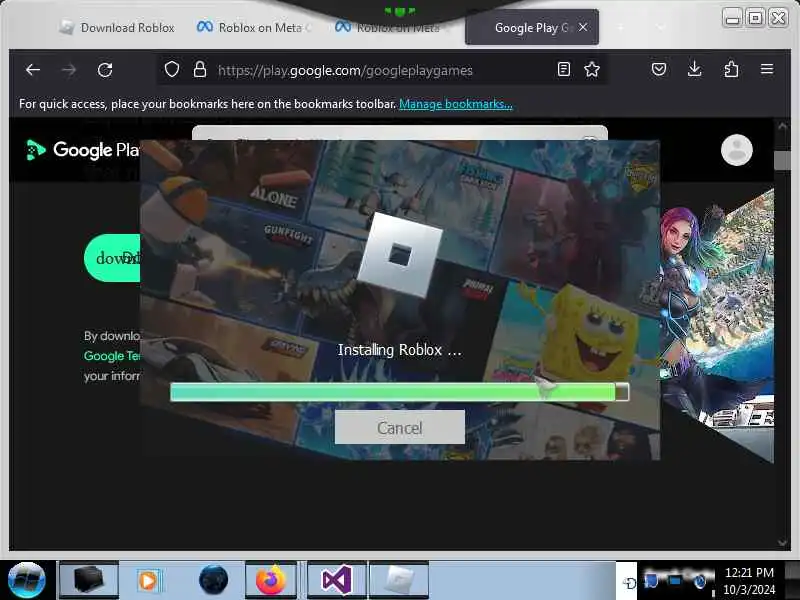The image size is (800, 600).
Task: Open the Google account avatar
Action: (x=736, y=150)
